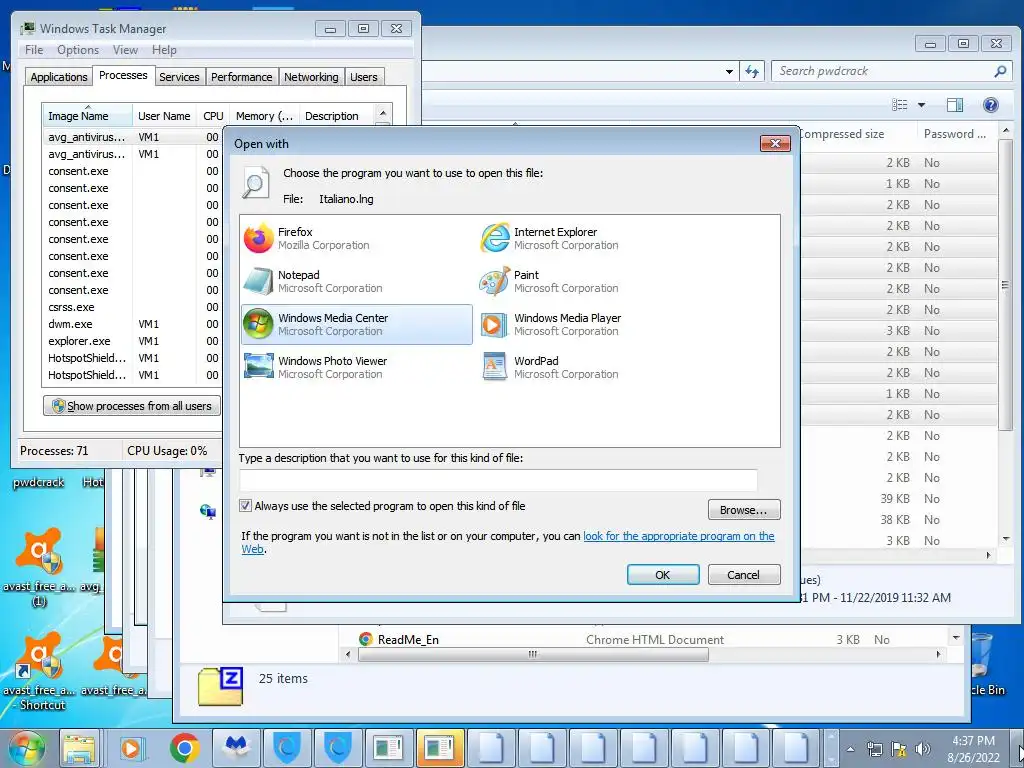1024x768 pixels.
Task: Open the view options dropdown arrow in explorer
Action: pos(921,105)
